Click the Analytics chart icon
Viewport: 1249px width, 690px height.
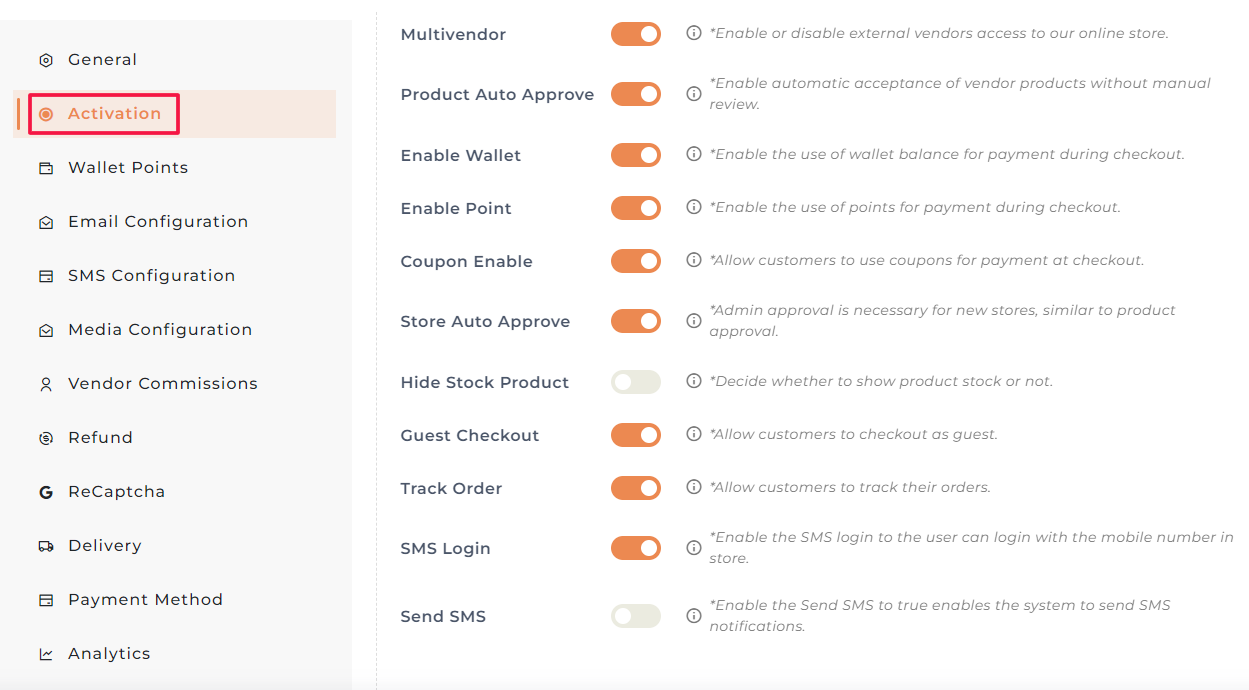(x=46, y=654)
